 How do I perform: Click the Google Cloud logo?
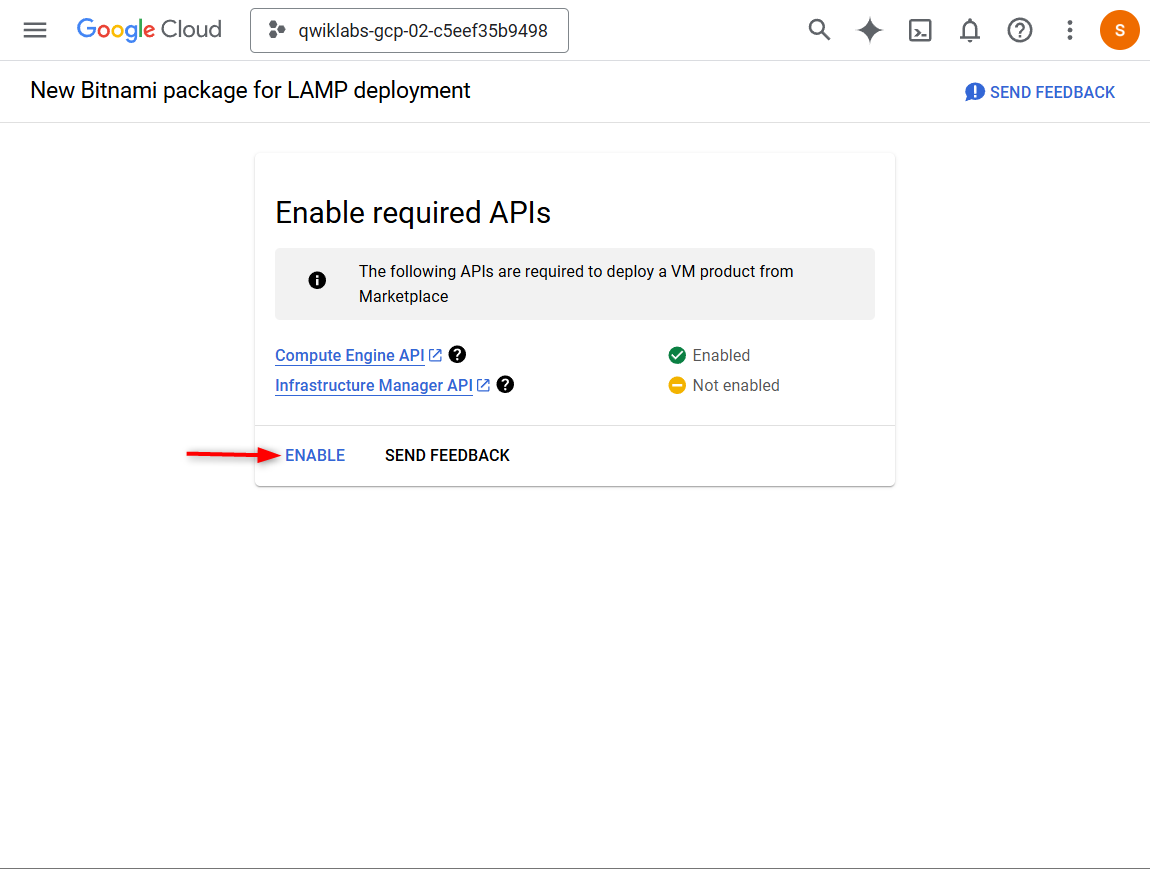[149, 30]
